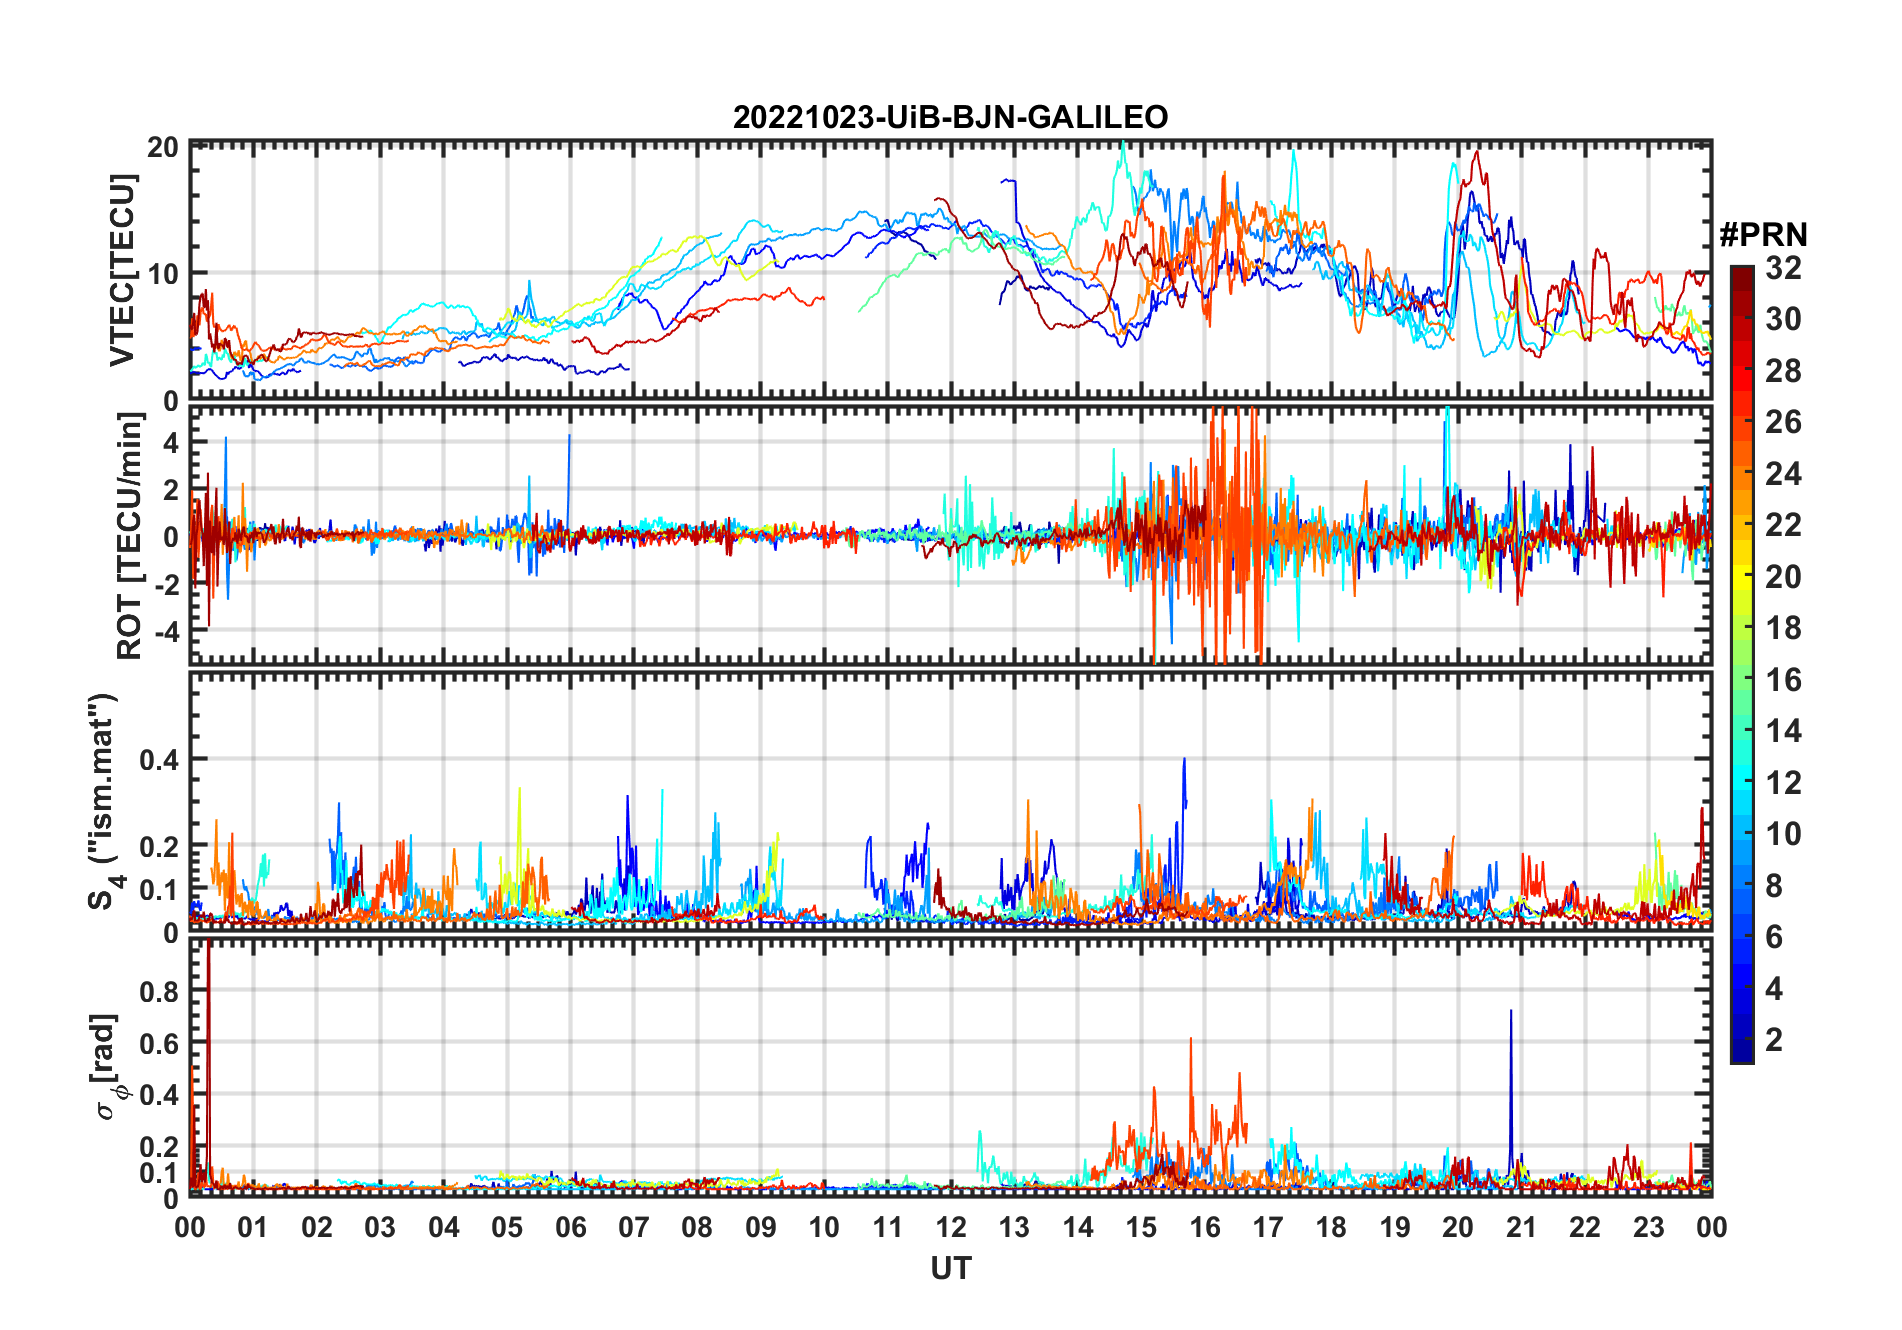The height and width of the screenshot is (1330, 1902).
Task: Click the 10 tick on VTEC axis
Action: [163, 273]
